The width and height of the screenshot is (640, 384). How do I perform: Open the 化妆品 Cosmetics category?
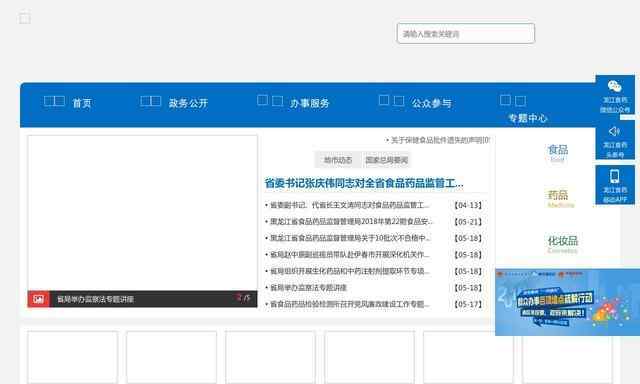point(562,244)
